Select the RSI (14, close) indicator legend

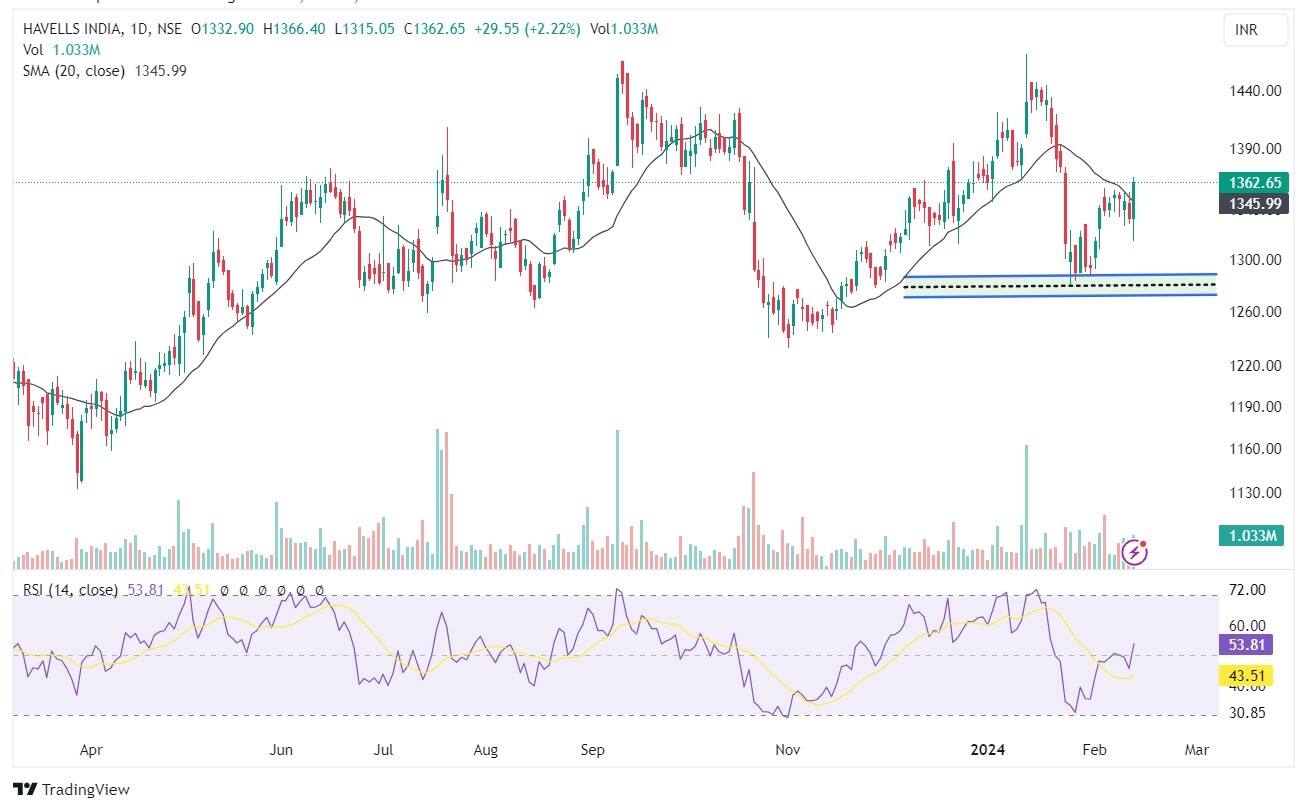(x=70, y=590)
